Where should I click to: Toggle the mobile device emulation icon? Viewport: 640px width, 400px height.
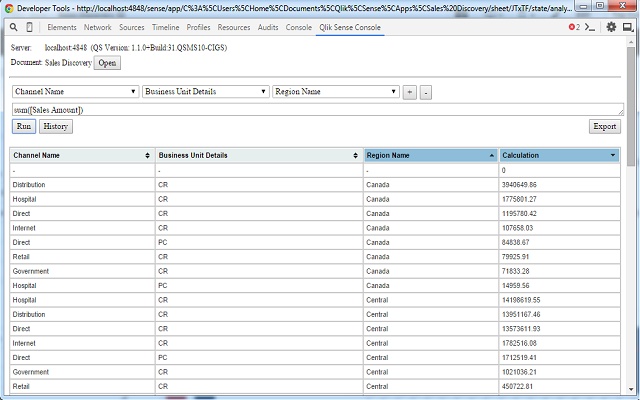point(29,27)
